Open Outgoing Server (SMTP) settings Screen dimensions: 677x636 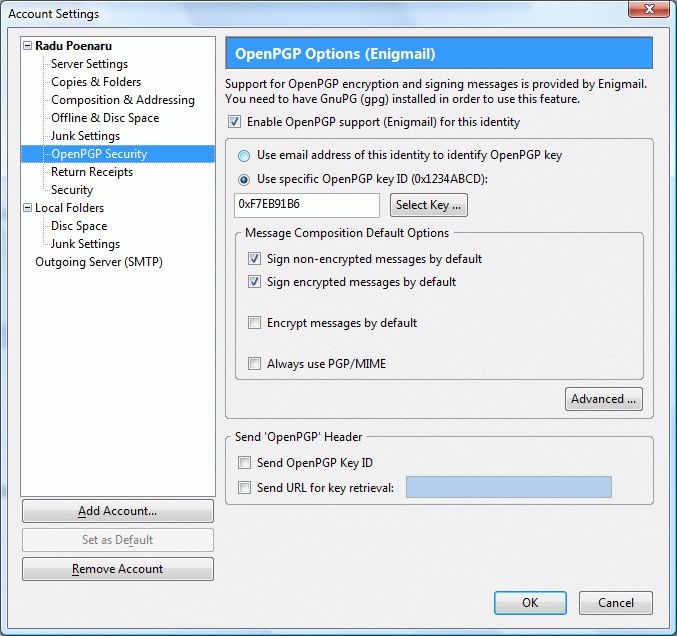point(99,262)
